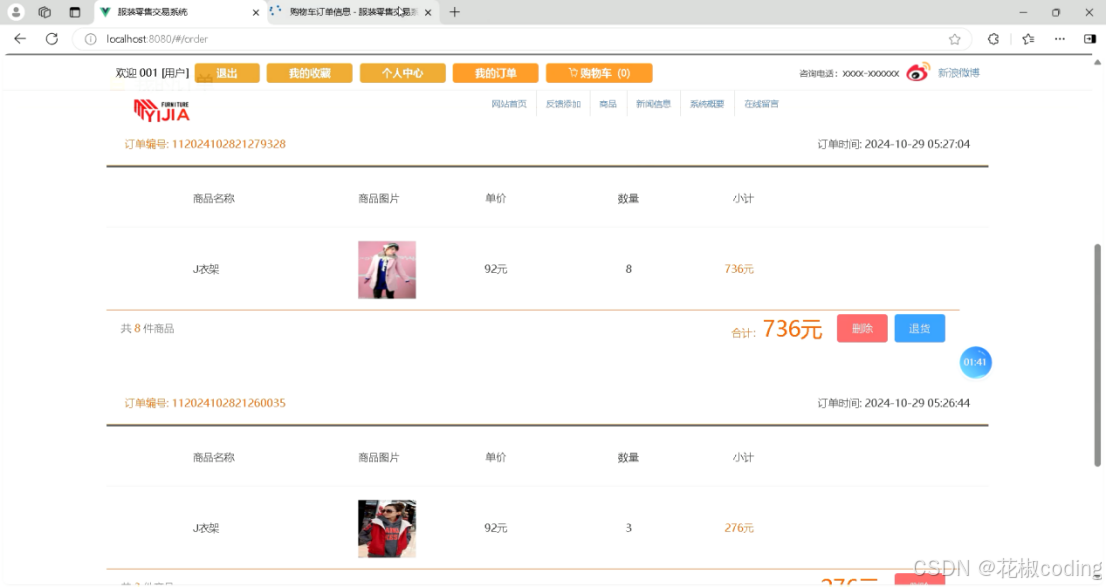Select order number 112024102821279328
Screen dimensions: 1106x588
click(x=229, y=144)
